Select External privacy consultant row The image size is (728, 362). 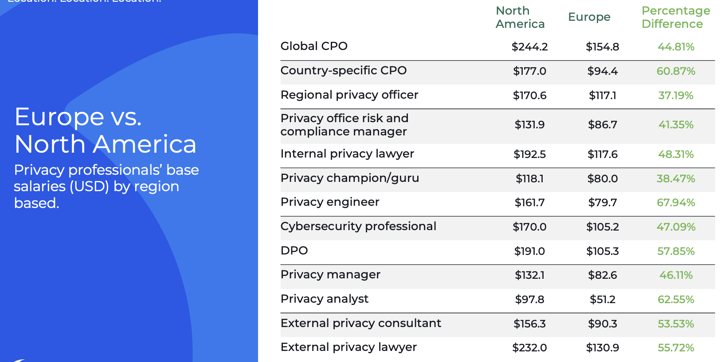497,323
